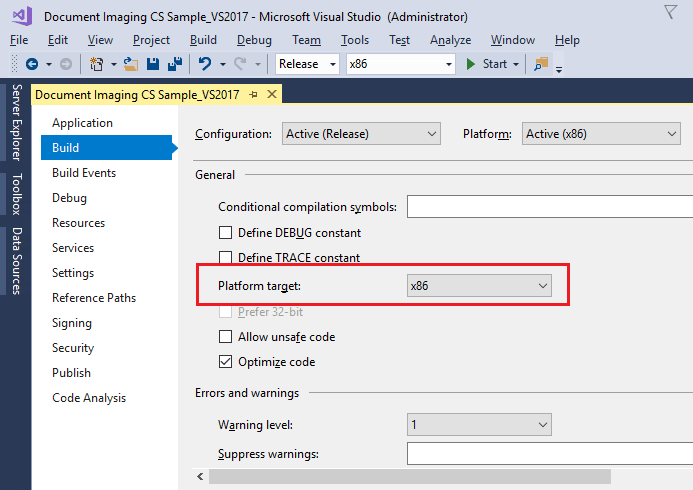The height and width of the screenshot is (490, 693).
Task: Open the Platform target dropdown
Action: pos(479,286)
